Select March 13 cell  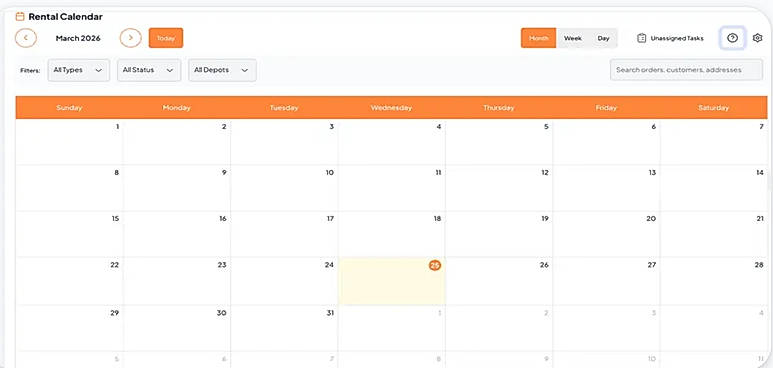coord(606,188)
